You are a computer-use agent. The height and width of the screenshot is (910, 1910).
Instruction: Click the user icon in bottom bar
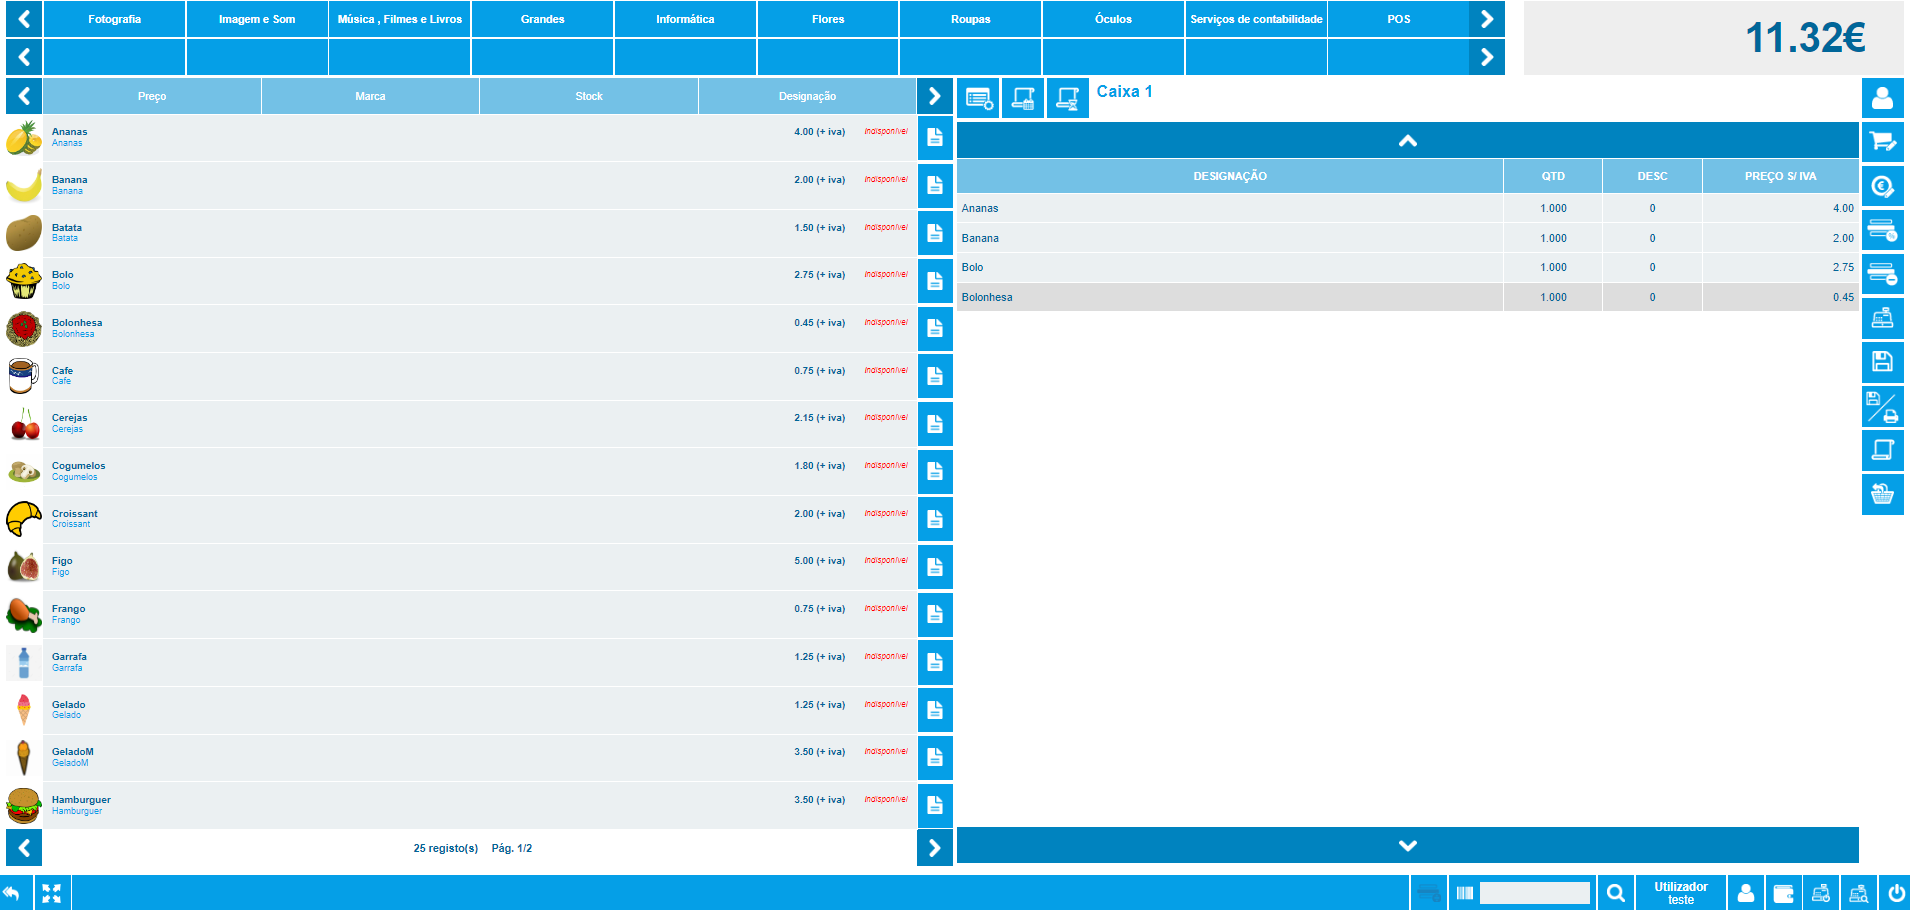1746,893
